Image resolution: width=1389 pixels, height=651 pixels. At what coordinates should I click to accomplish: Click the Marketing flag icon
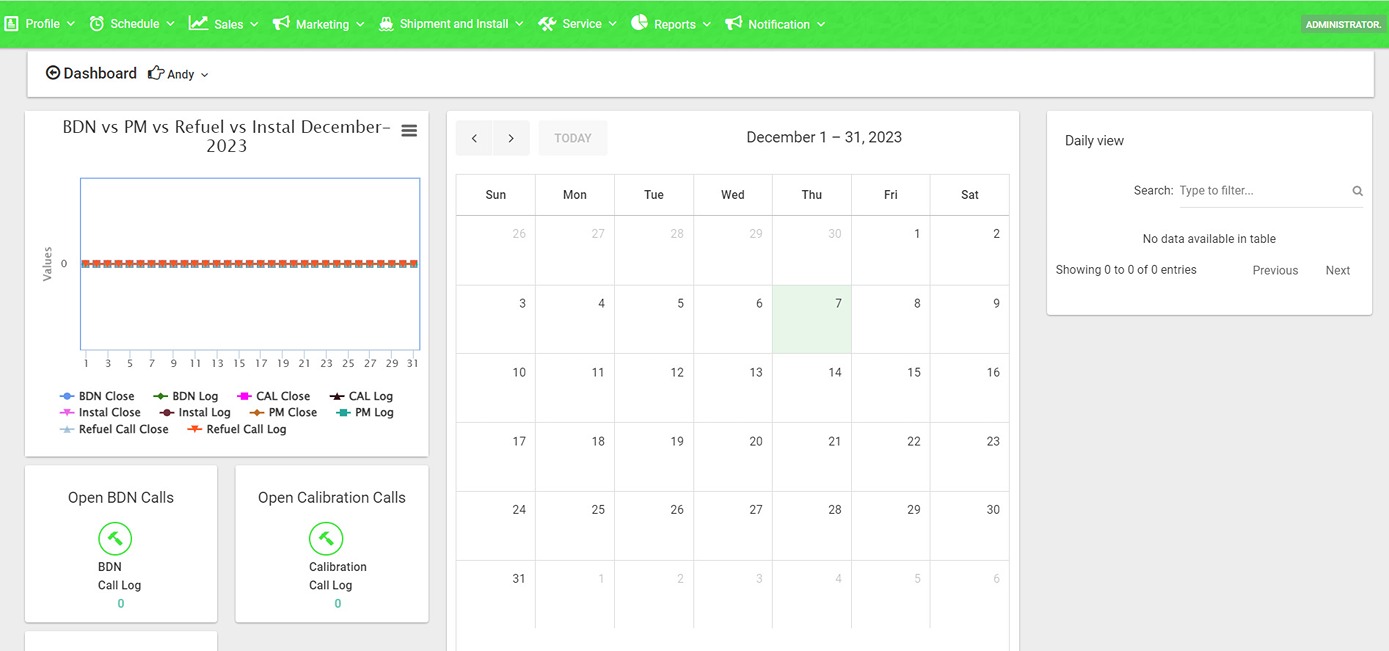[x=280, y=22]
